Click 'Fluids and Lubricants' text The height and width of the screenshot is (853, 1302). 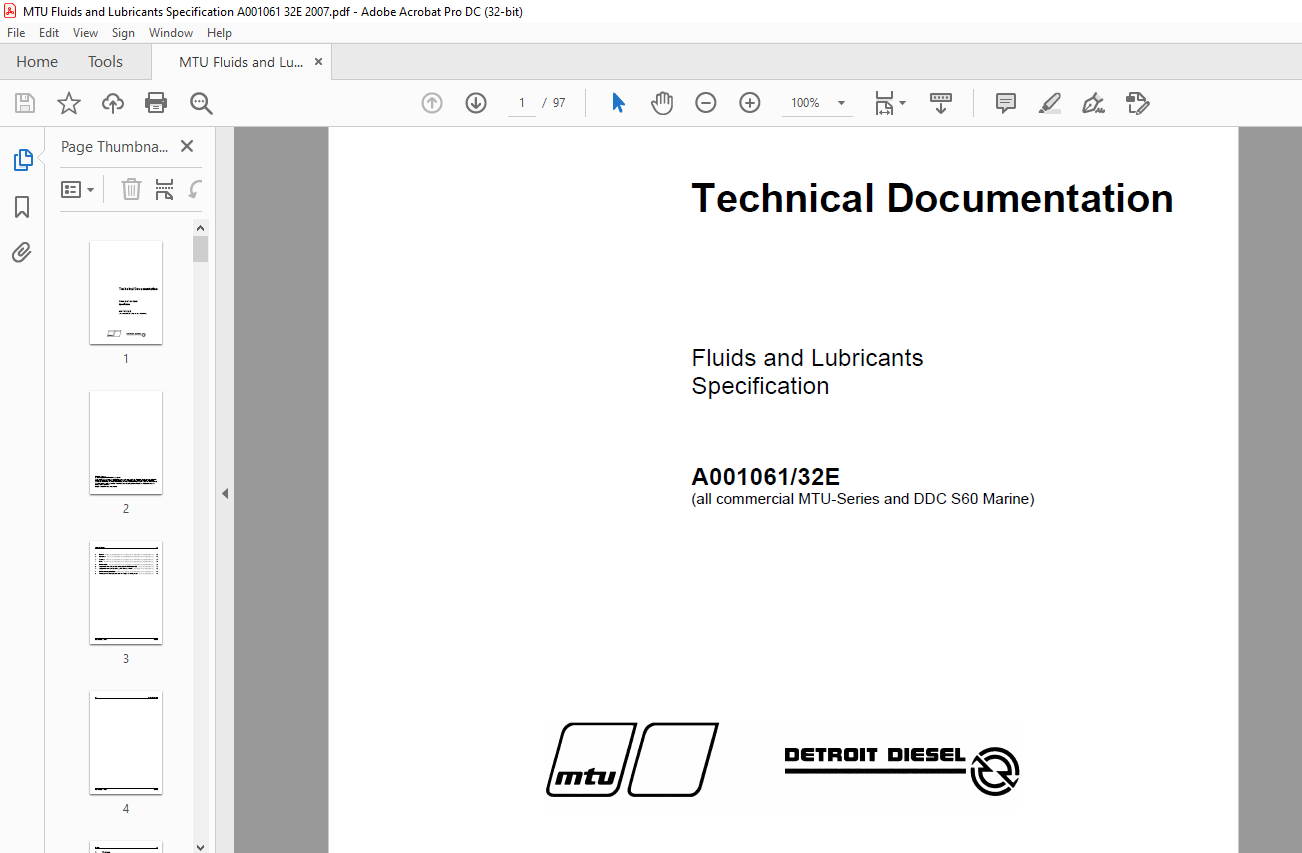pos(807,358)
